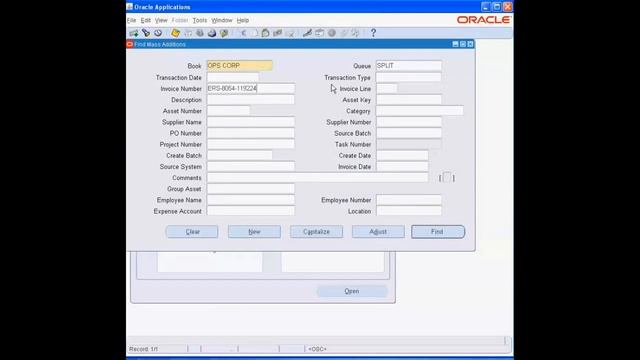Viewport: 640px width, 360px height.
Task: Click the Window Help question mark icon
Action: pos(373,33)
